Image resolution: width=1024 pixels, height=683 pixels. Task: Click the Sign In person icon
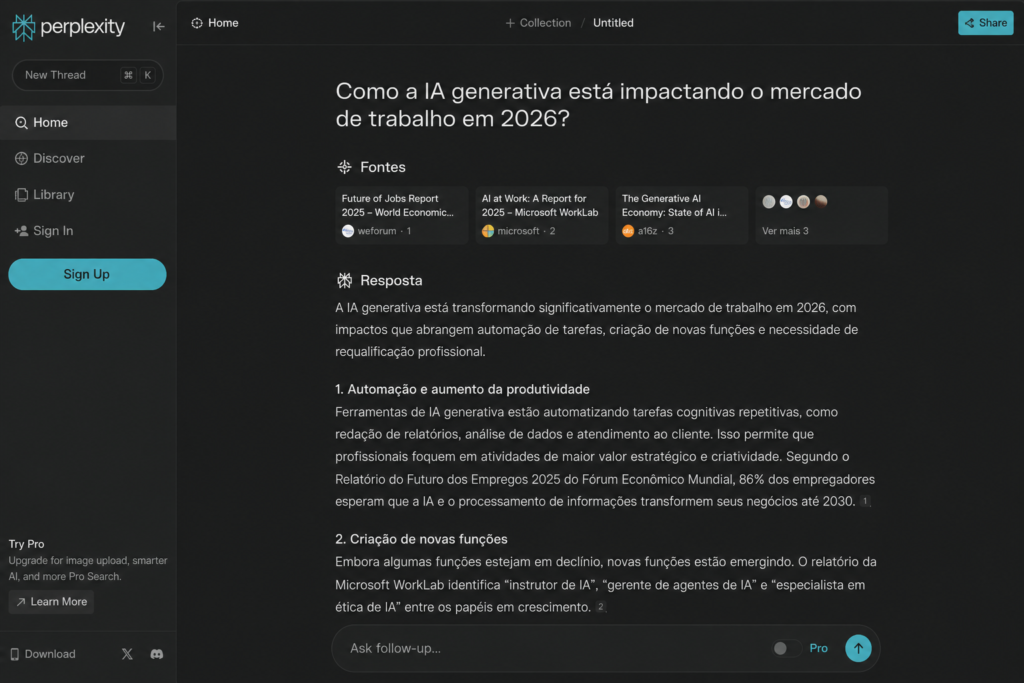[x=21, y=230]
